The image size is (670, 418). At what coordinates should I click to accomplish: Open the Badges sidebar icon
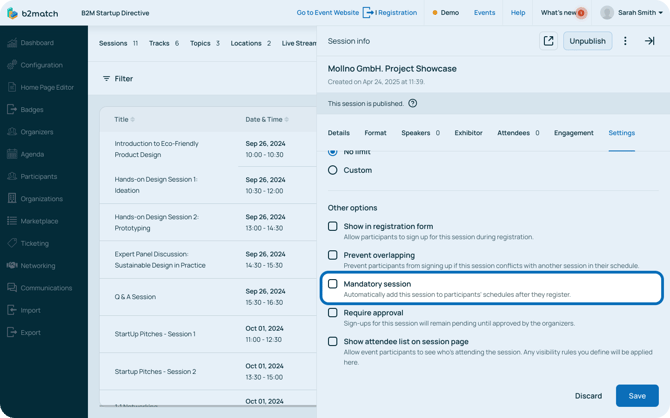12,110
